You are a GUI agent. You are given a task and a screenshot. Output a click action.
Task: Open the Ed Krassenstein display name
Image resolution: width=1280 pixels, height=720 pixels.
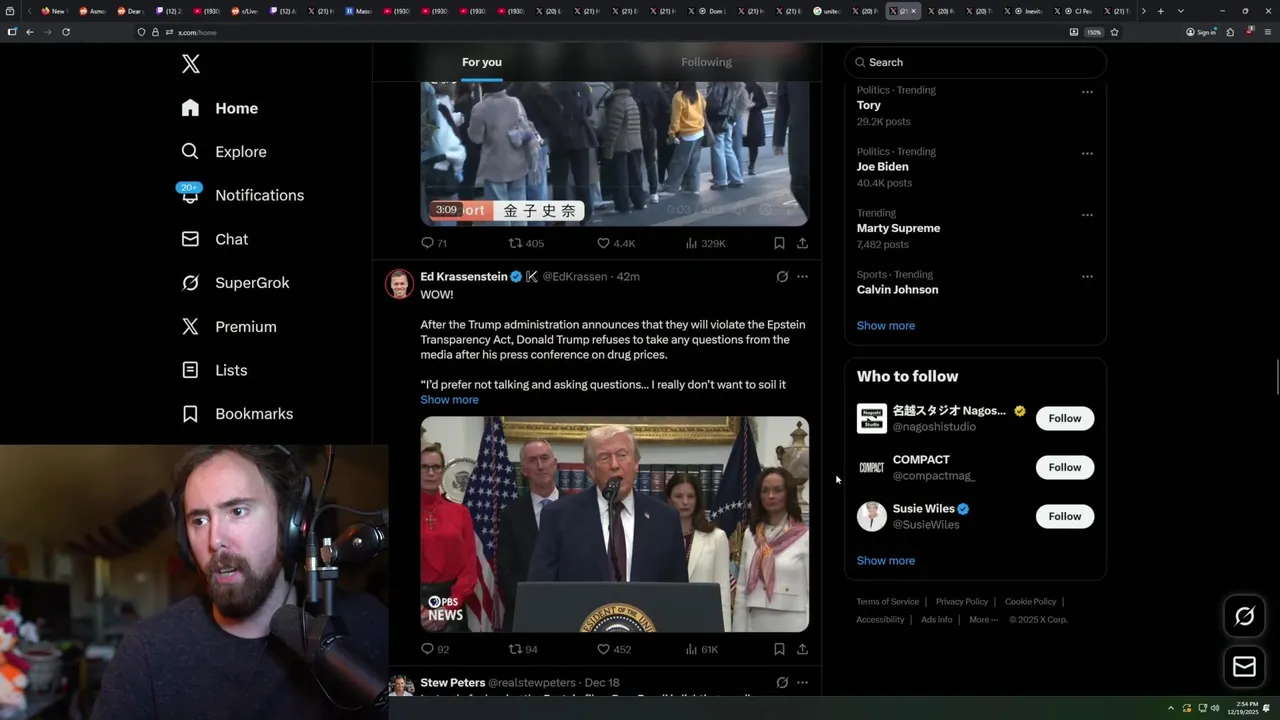[x=464, y=276]
